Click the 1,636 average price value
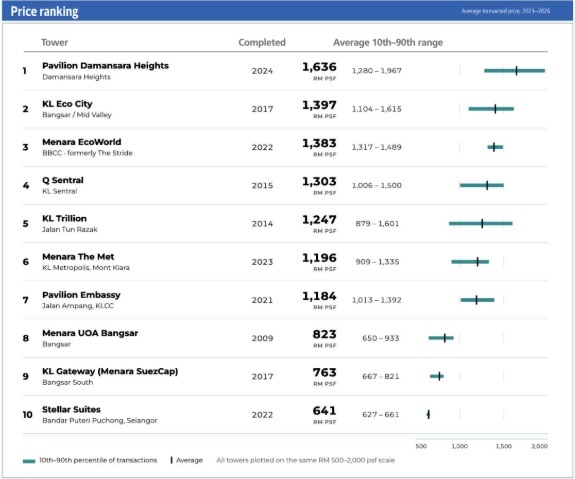Image resolution: width=575 pixels, height=479 pixels. coord(319,67)
